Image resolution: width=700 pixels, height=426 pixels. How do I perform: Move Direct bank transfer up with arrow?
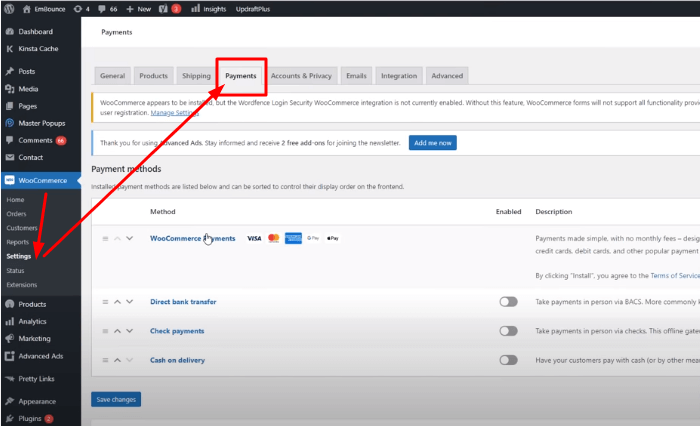pyautogui.click(x=117, y=302)
